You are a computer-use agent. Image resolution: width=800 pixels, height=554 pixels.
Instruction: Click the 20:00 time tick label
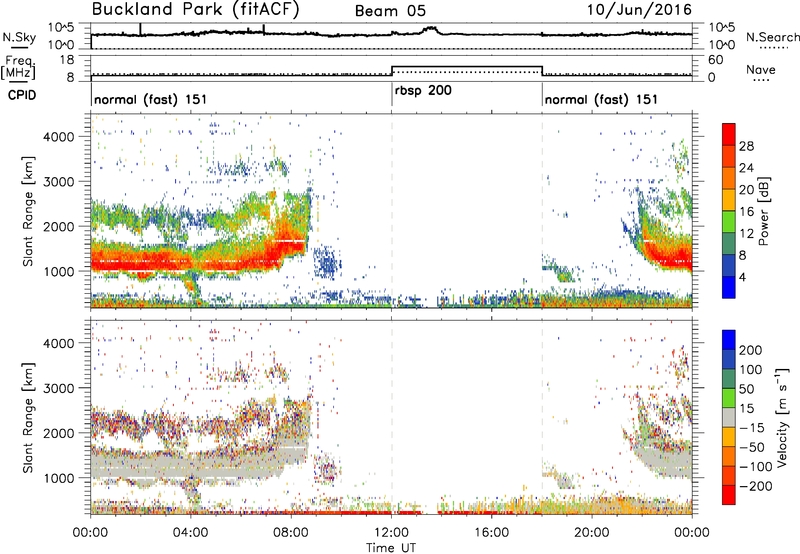coord(592,533)
